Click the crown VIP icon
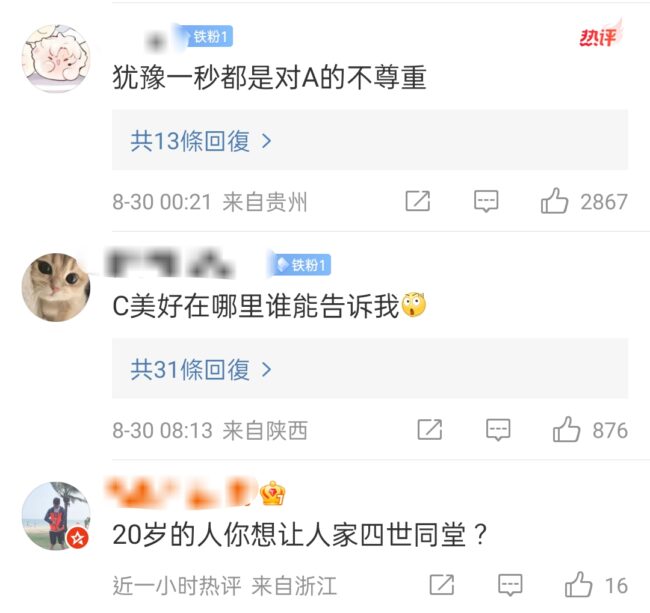 [272, 493]
